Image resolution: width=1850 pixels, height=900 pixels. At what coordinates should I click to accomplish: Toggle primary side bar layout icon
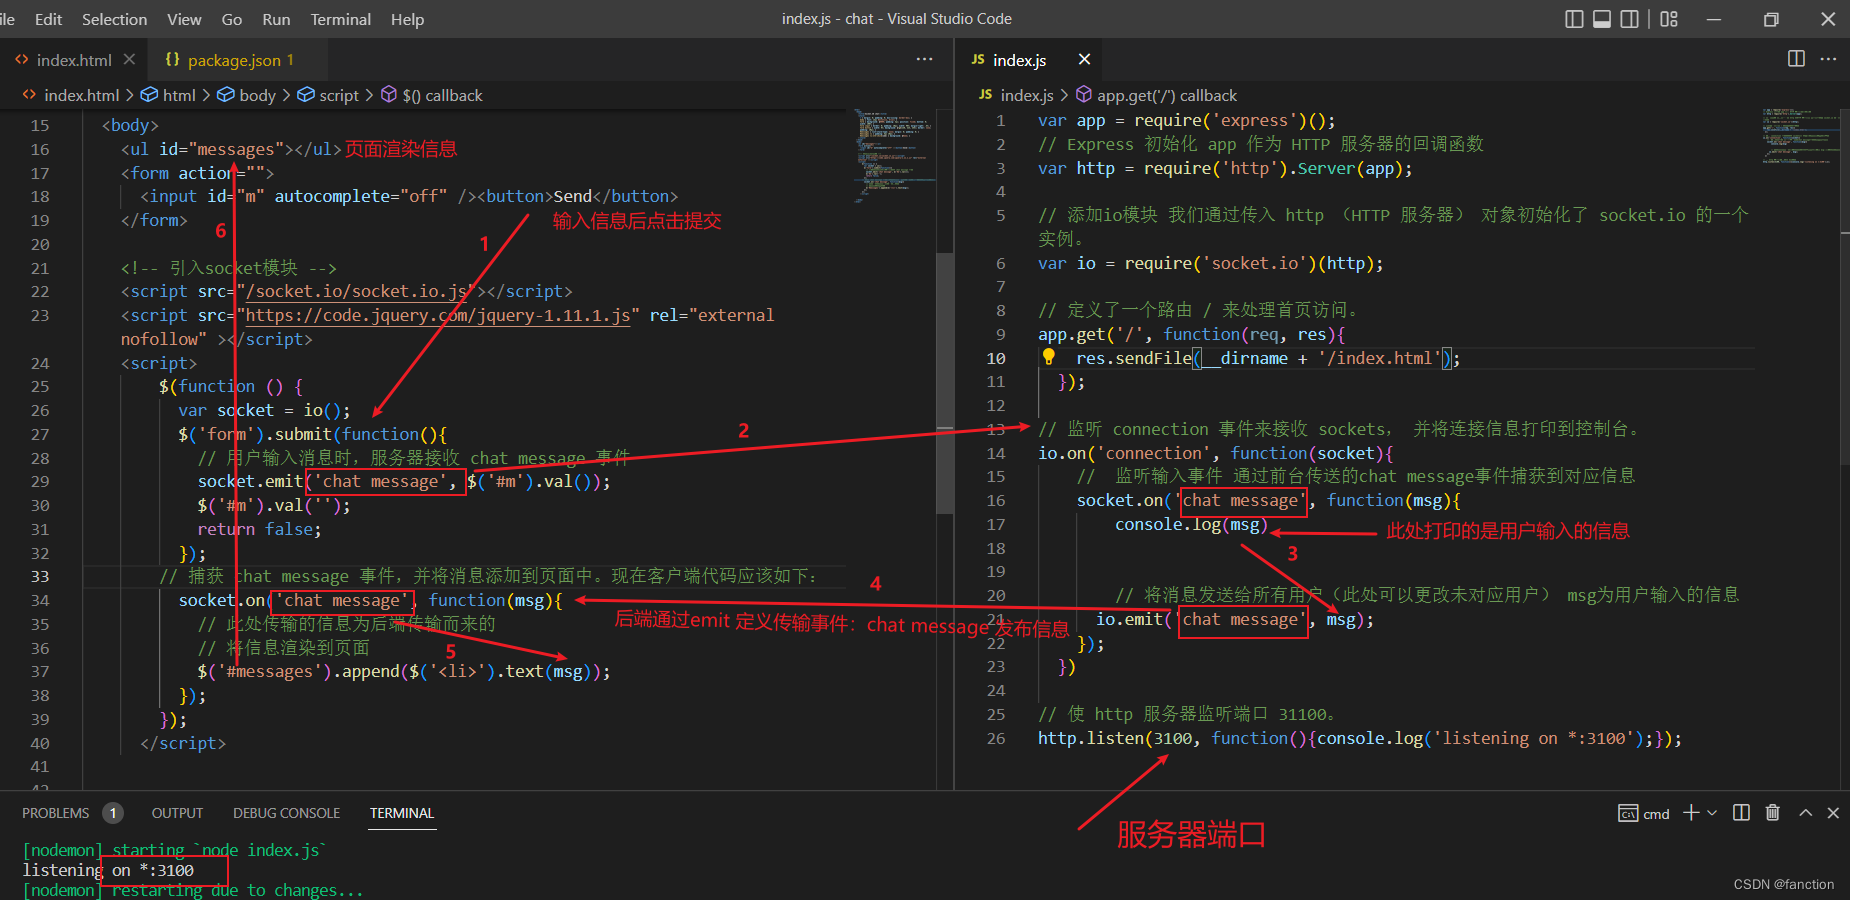coord(1574,19)
